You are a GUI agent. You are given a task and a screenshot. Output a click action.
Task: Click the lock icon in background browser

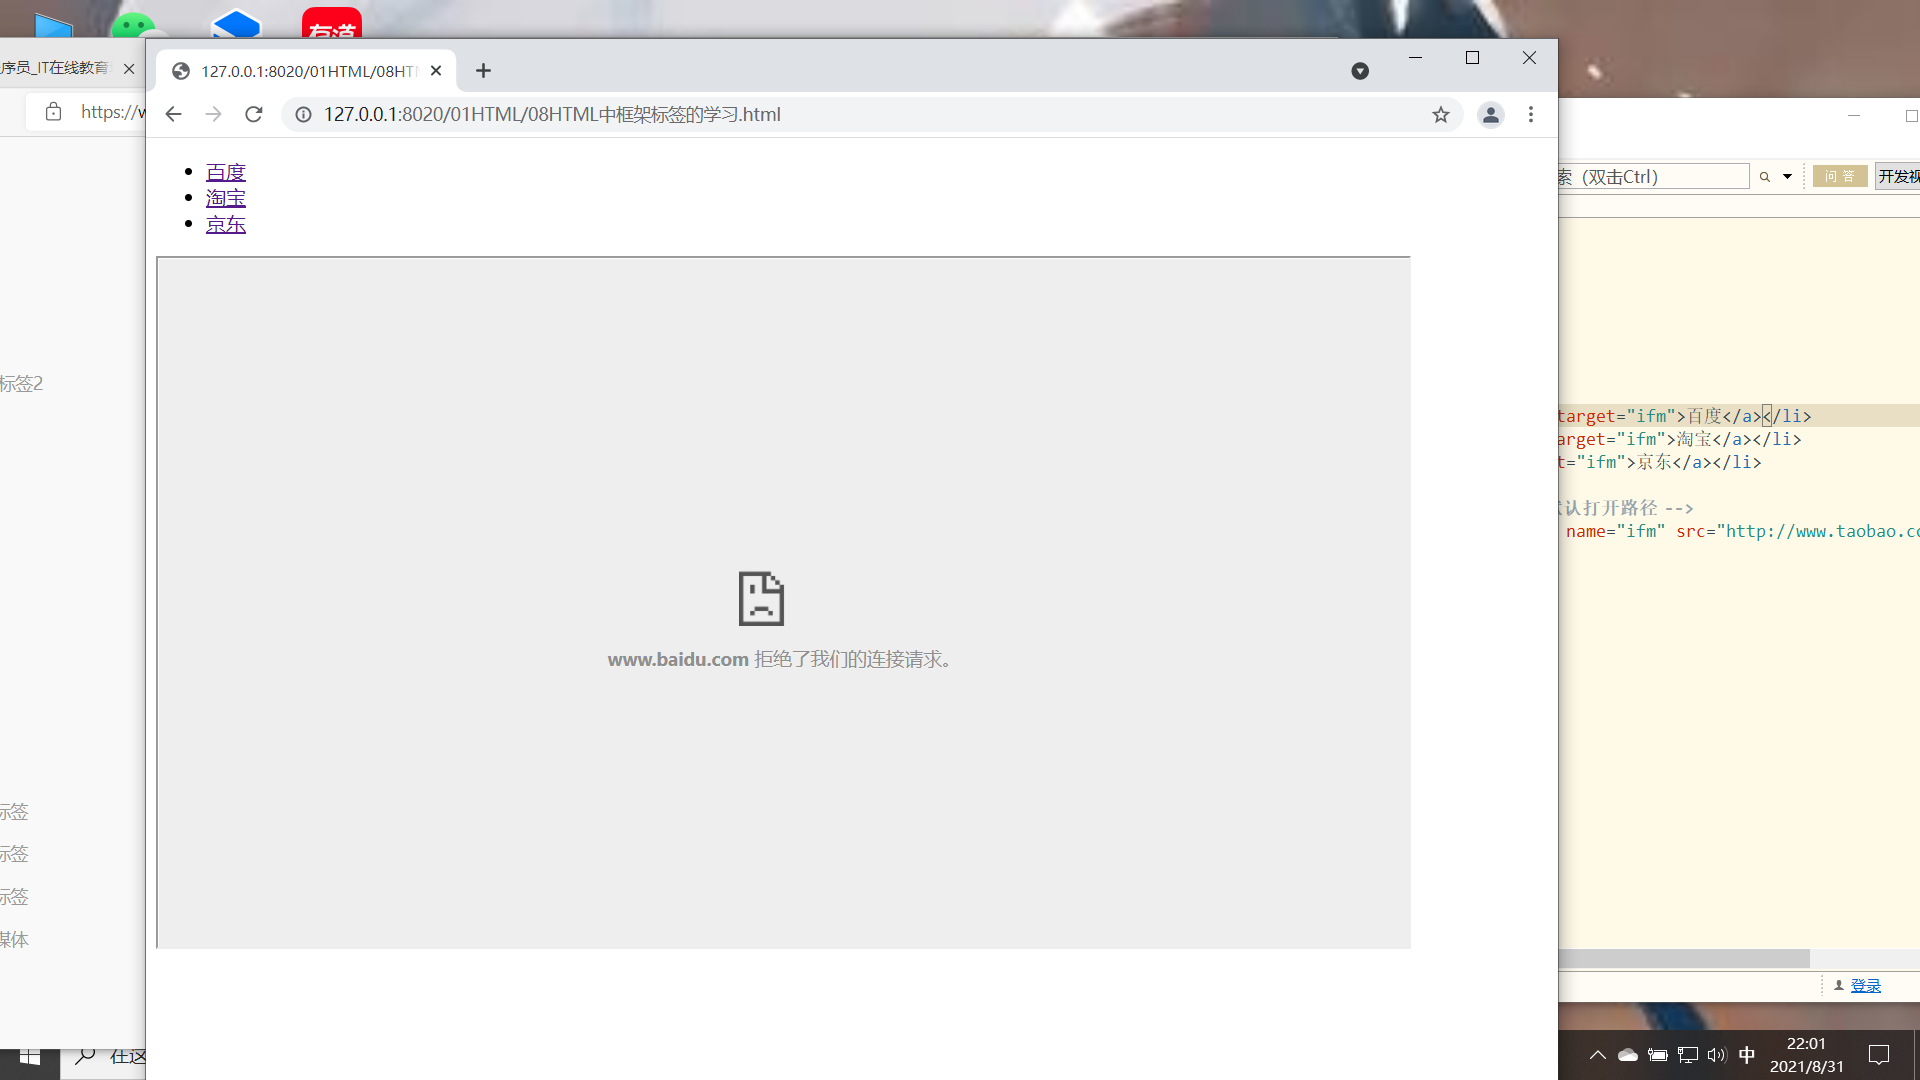[53, 111]
